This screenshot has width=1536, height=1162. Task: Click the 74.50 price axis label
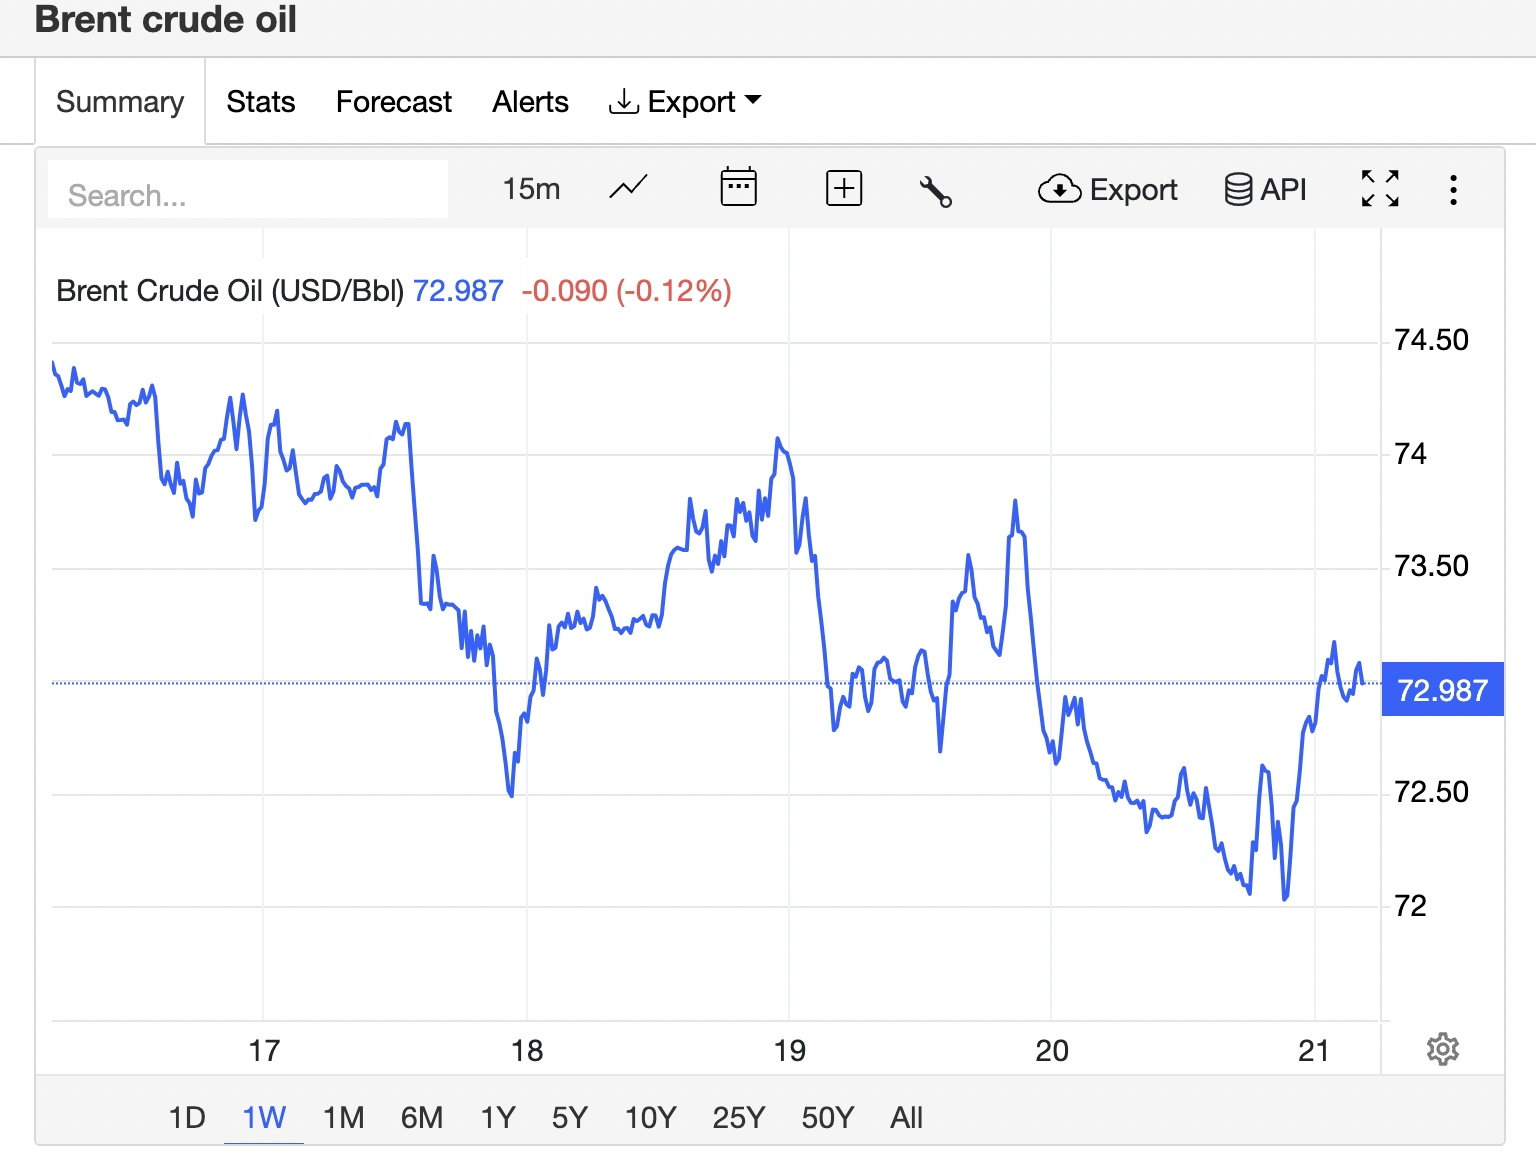pos(1431,340)
